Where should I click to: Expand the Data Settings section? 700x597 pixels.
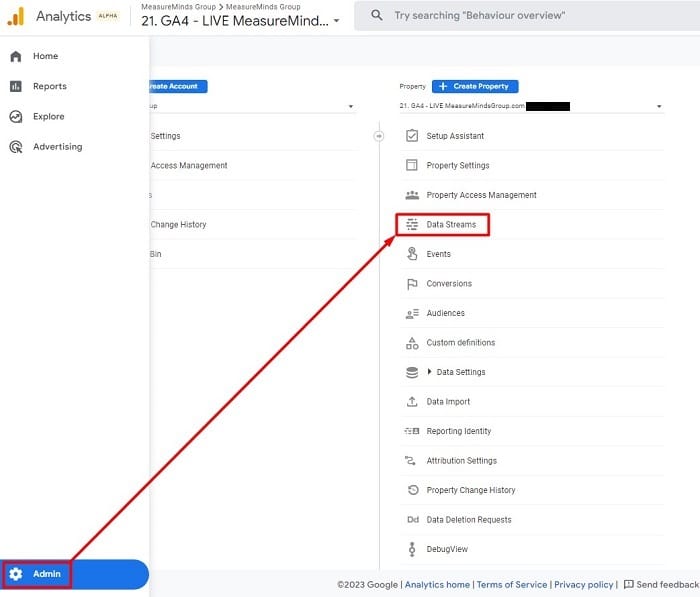pos(429,372)
